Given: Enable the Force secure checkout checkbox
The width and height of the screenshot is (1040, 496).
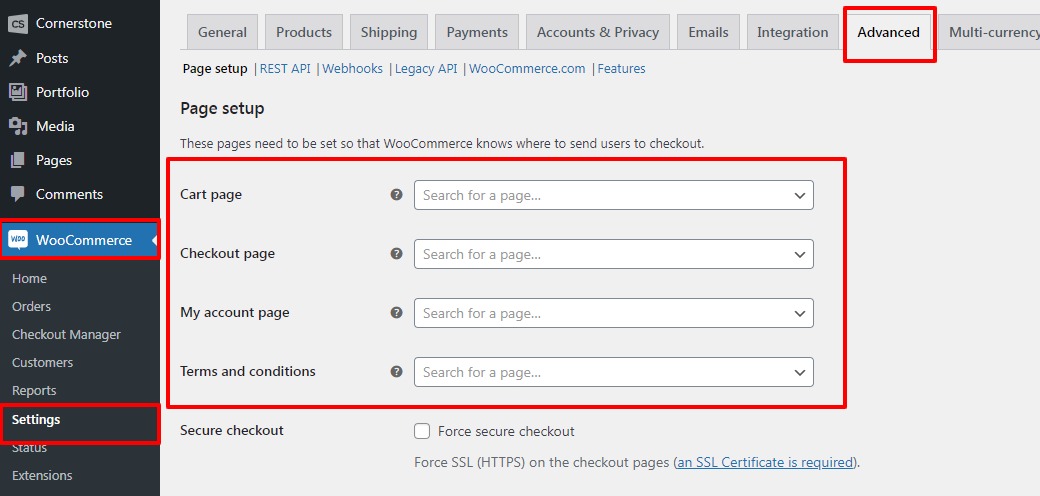Looking at the screenshot, I should (423, 432).
